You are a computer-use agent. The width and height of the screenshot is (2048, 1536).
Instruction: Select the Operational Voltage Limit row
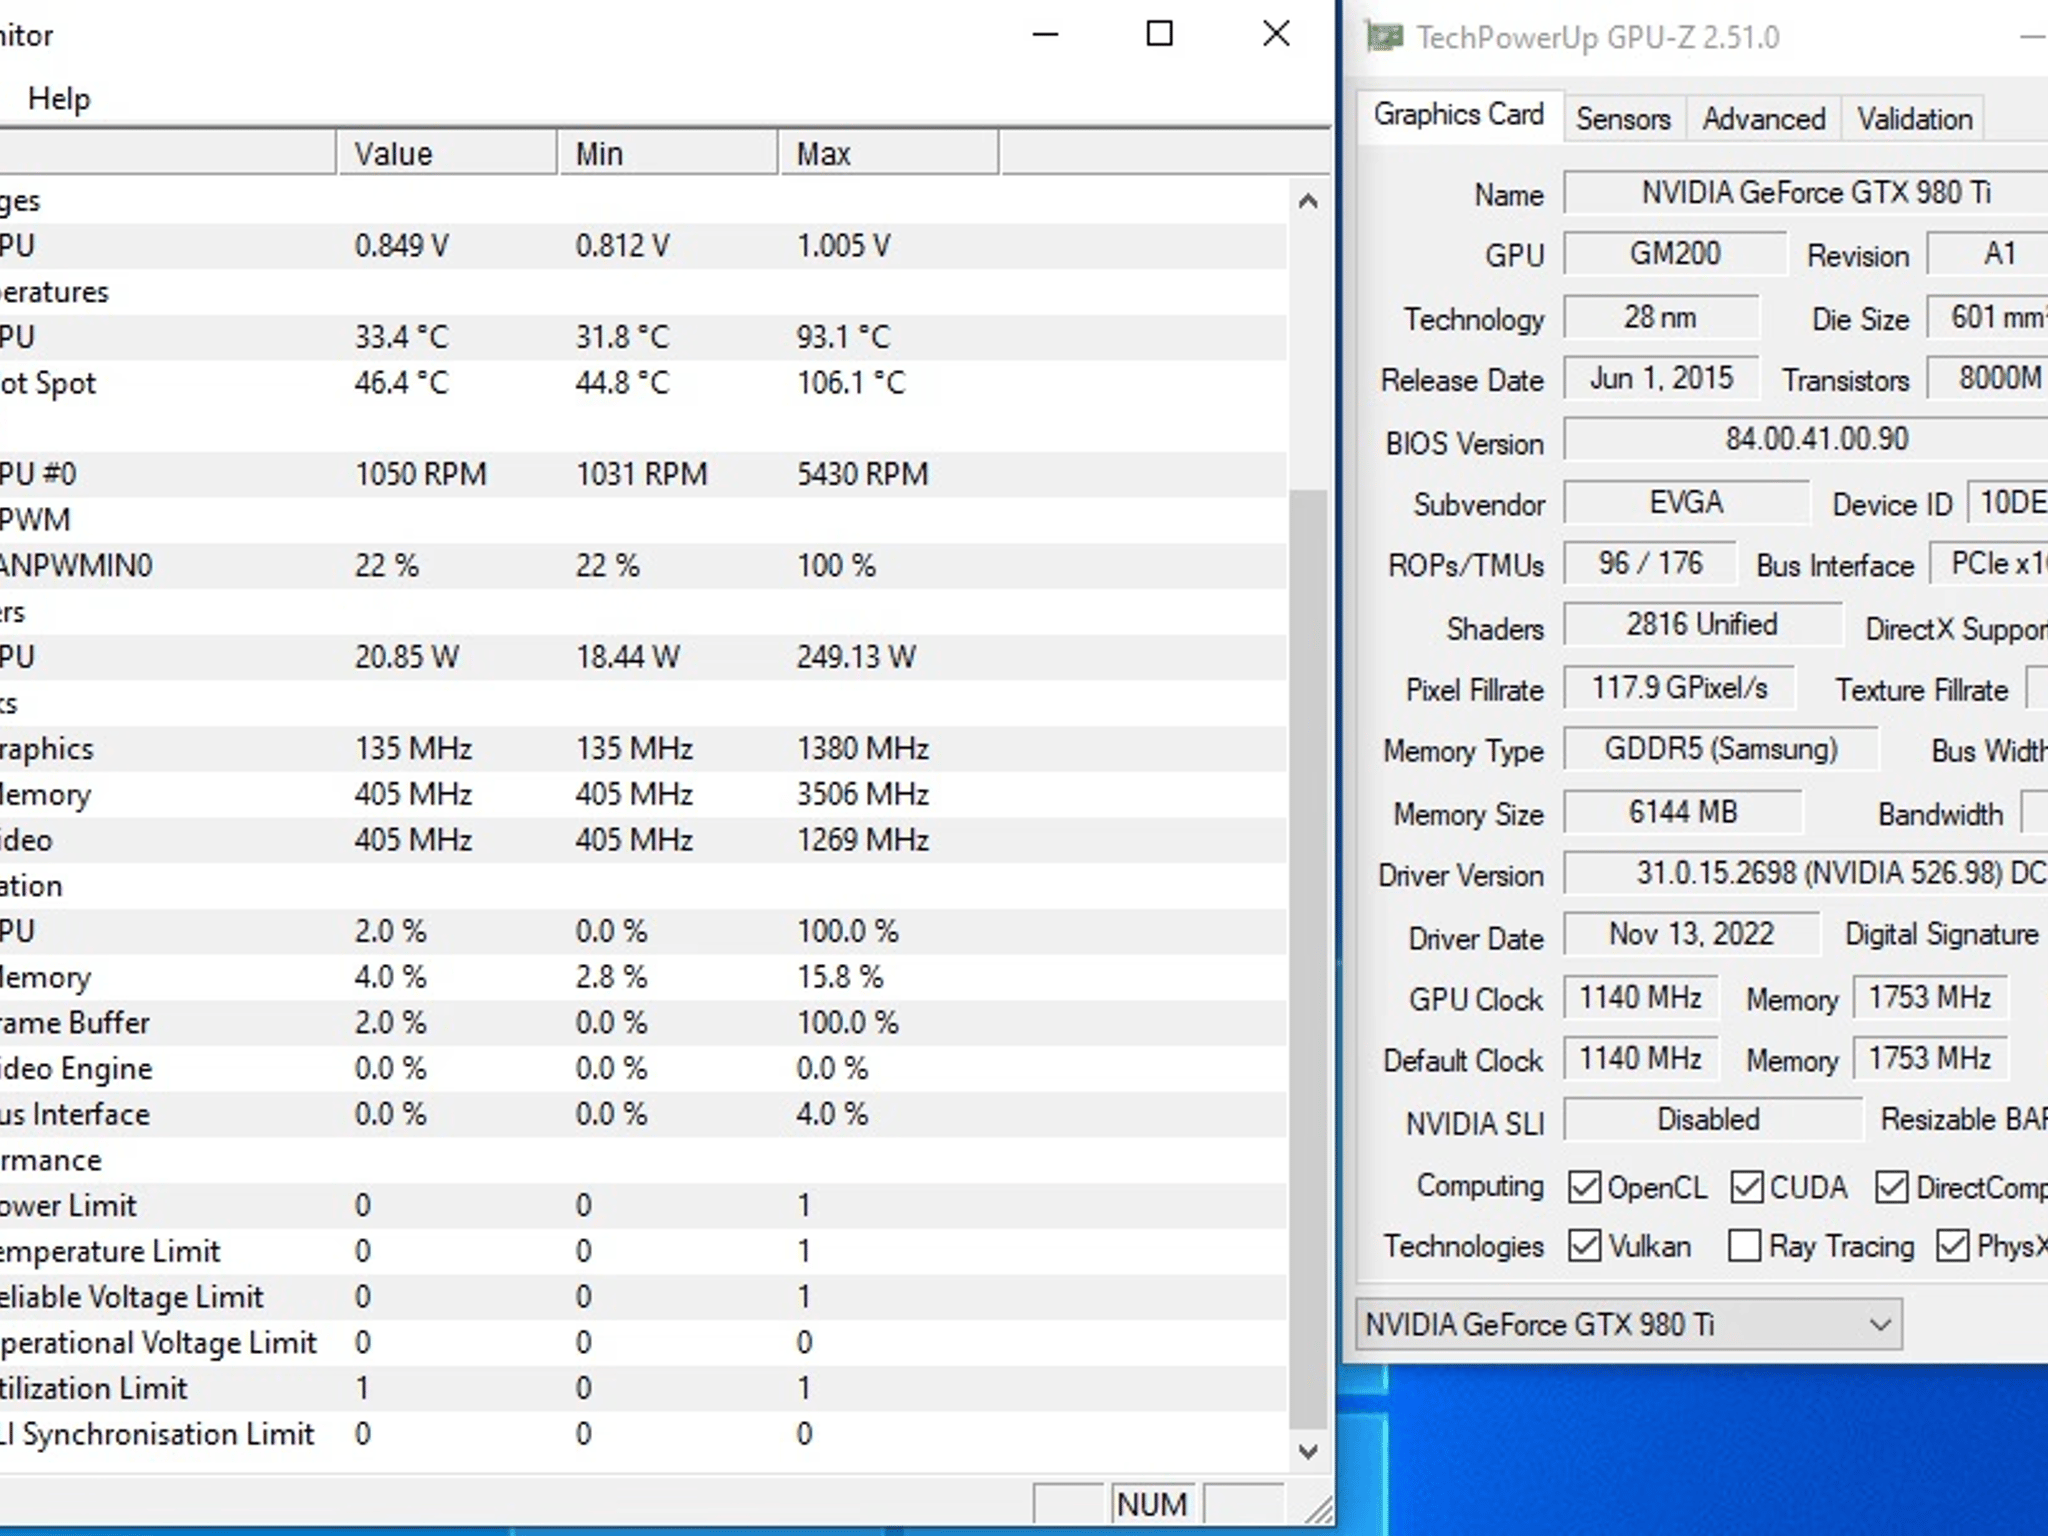point(643,1342)
